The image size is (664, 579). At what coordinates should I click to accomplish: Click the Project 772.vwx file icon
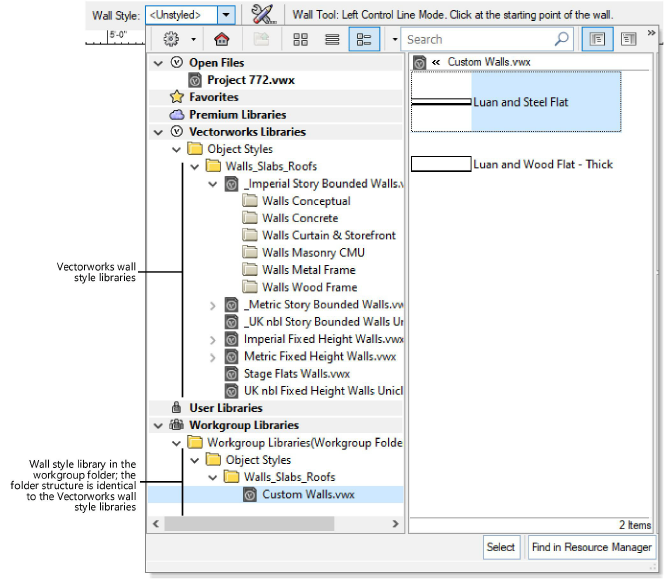(195, 80)
